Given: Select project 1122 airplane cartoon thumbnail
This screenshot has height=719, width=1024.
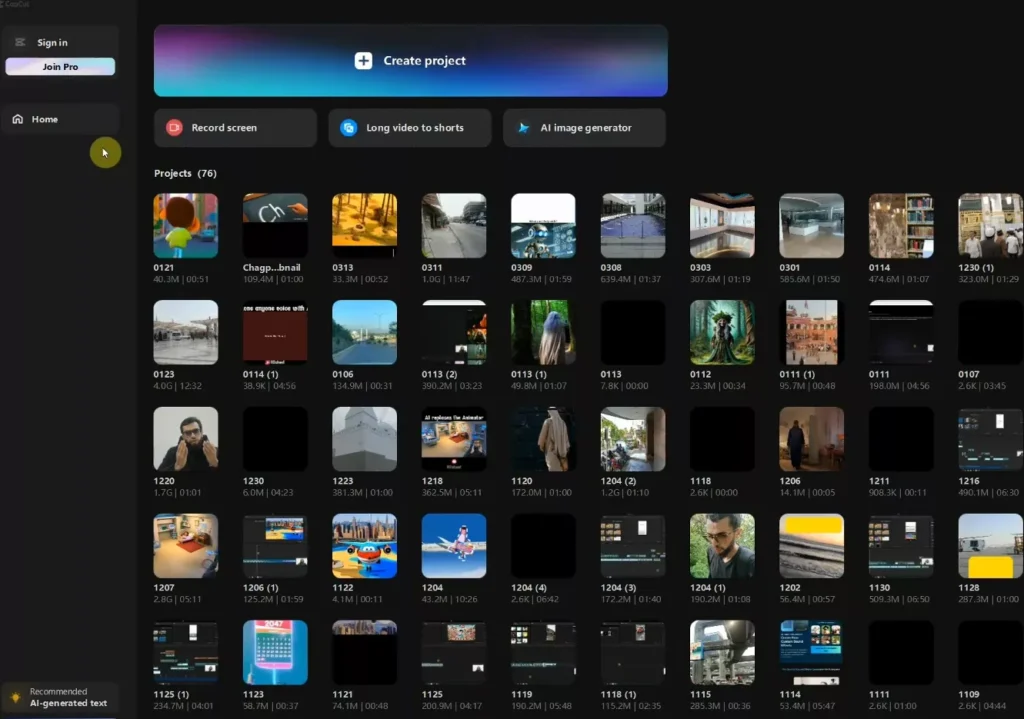Looking at the screenshot, I should point(364,546).
